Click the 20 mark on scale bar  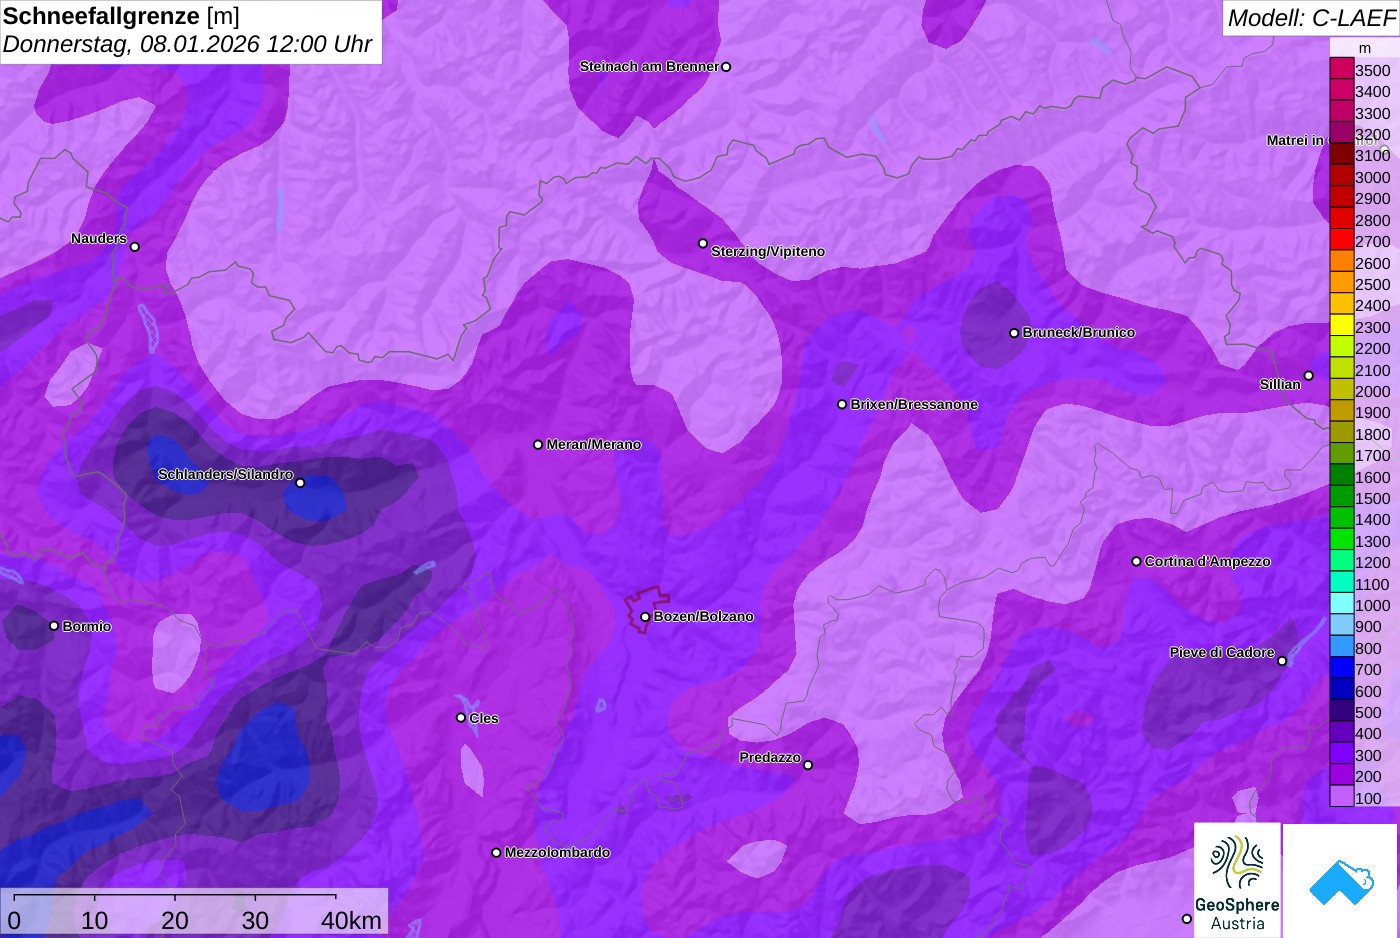(175, 920)
